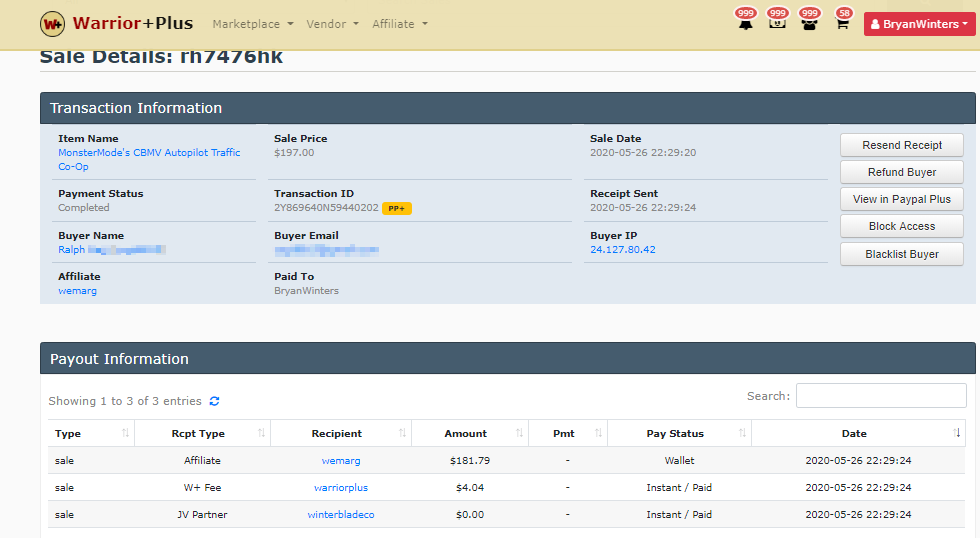Click the Transaction Information panel header
Viewport: 980px width, 538px height.
pos(508,108)
